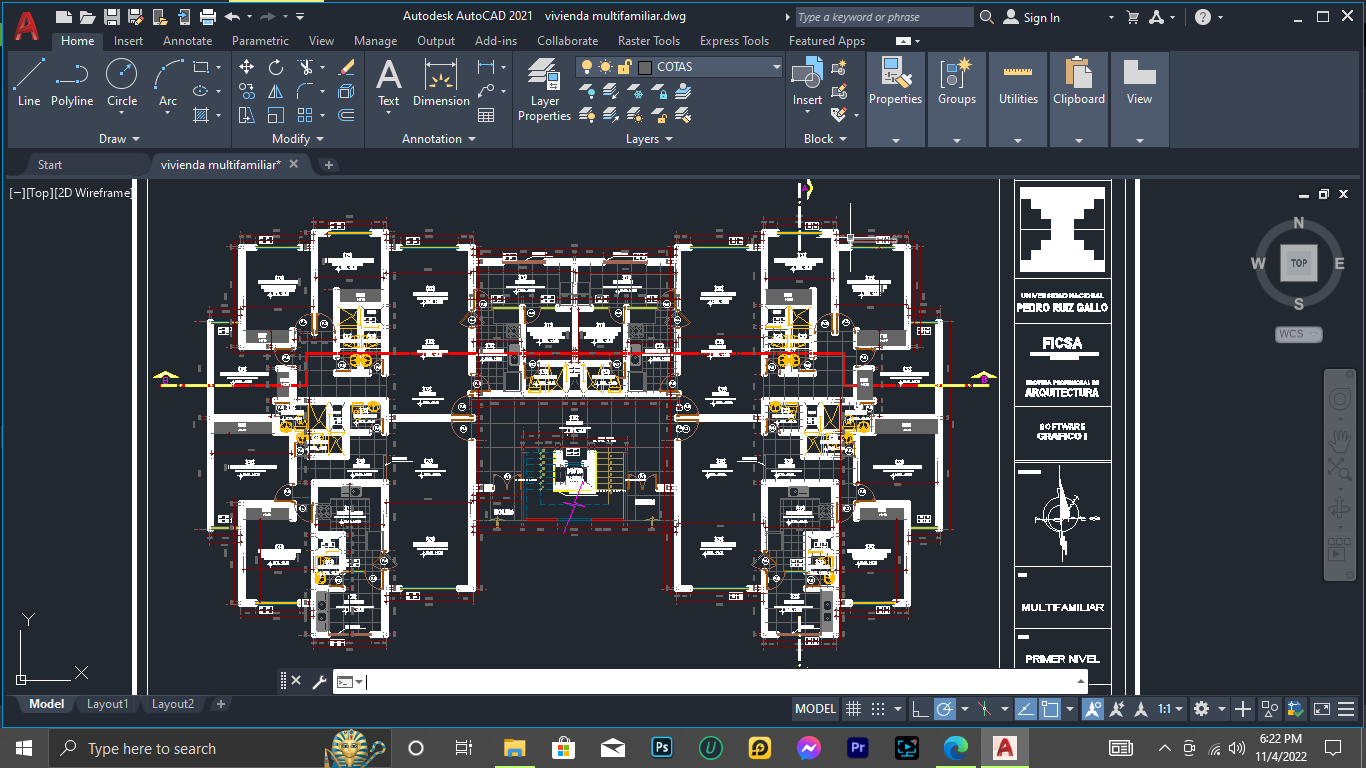Toggle drawing grid display in status bar
The image size is (1366, 768).
pyautogui.click(x=853, y=709)
